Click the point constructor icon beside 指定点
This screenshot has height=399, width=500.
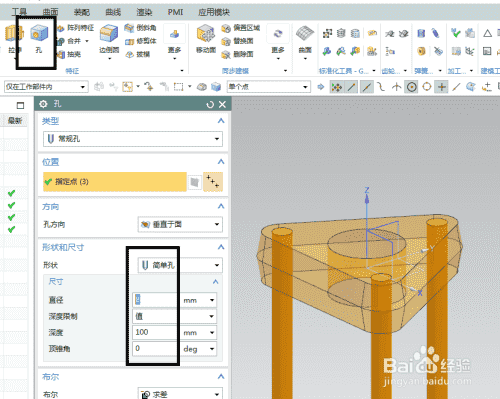[x=213, y=182]
